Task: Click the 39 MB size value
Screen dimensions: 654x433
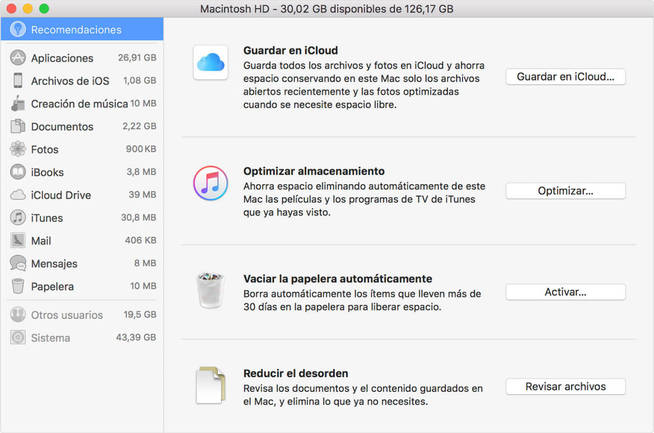Action: tap(143, 195)
